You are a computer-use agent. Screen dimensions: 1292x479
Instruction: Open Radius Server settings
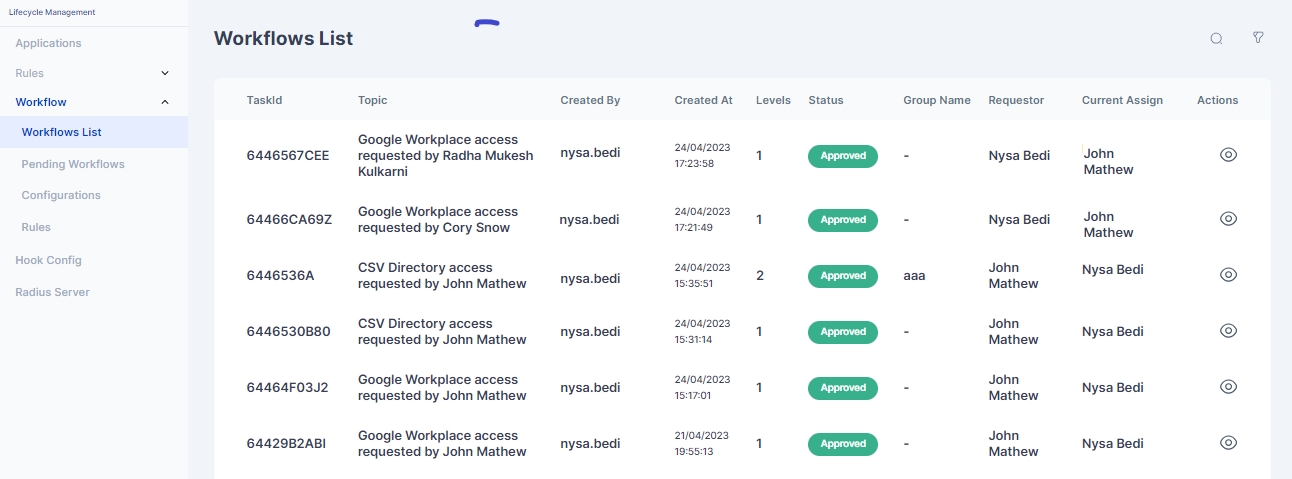pyautogui.click(x=52, y=292)
